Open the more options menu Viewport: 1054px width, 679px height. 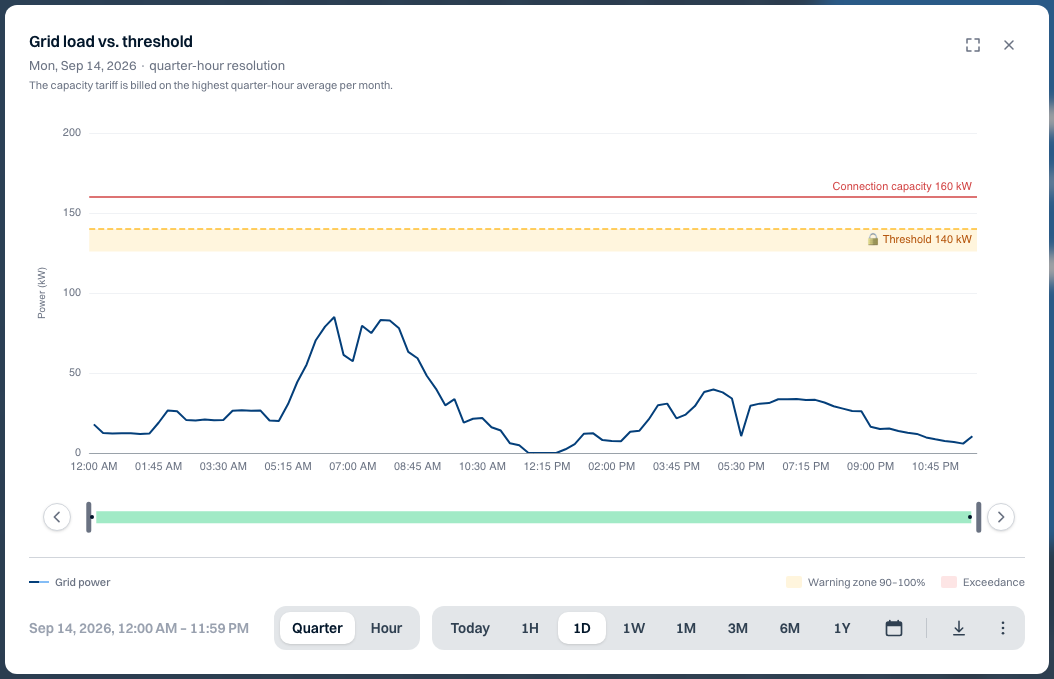[x=1002, y=628]
